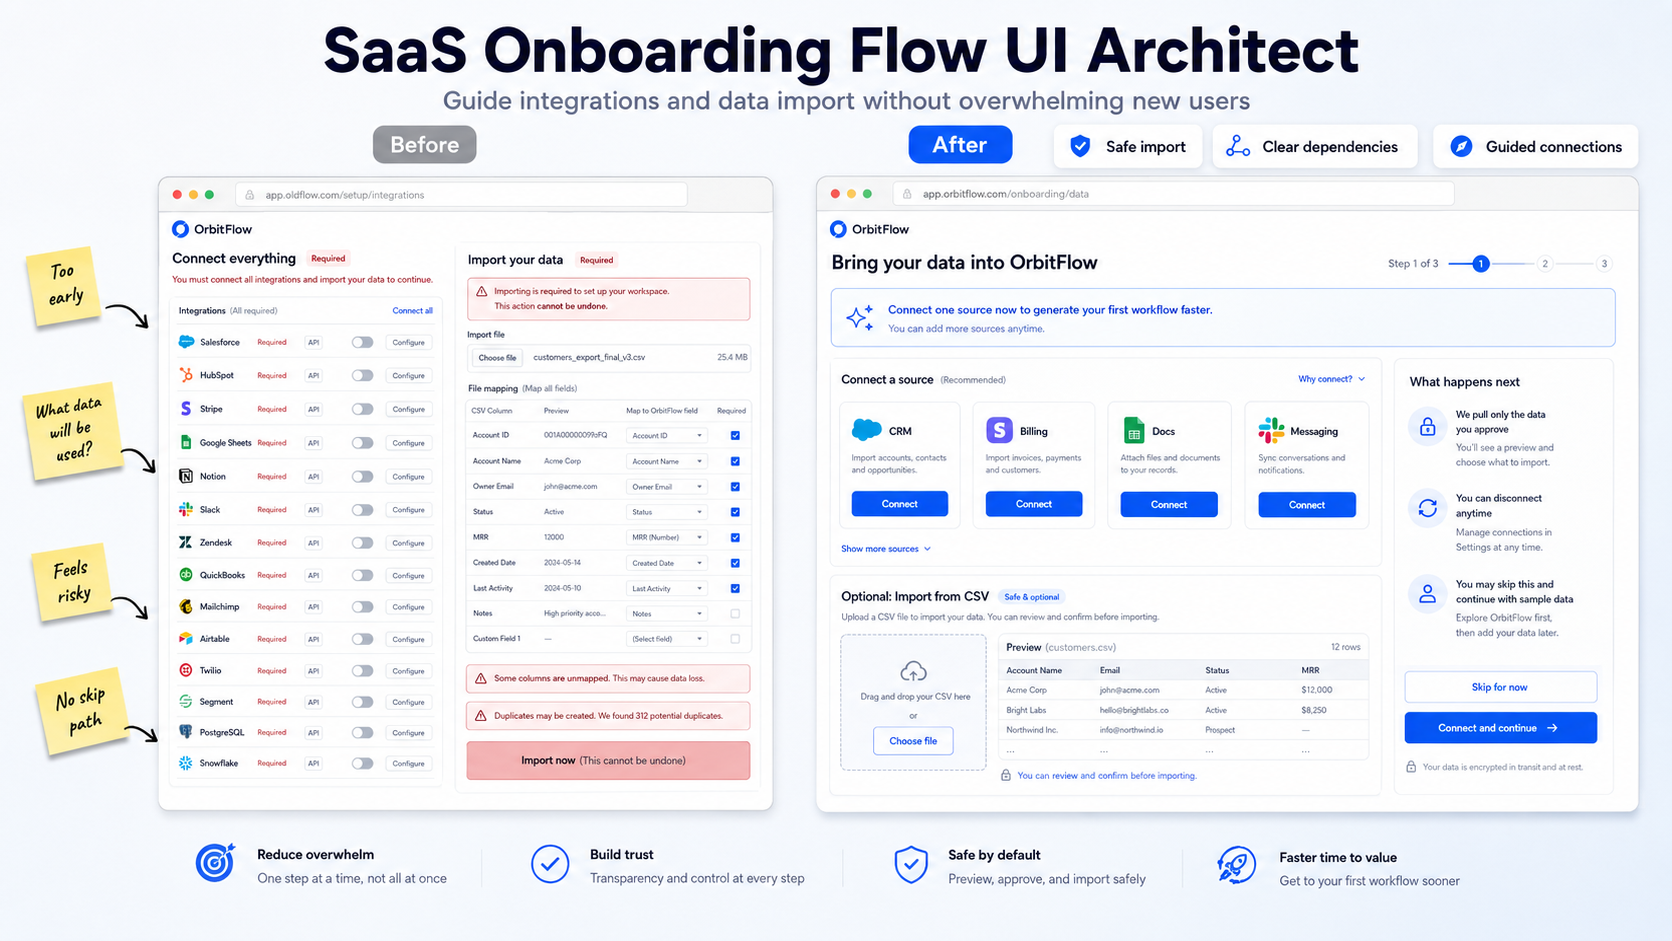The height and width of the screenshot is (941, 1672).
Task: Enable the Notion integration switch
Action: tap(362, 476)
